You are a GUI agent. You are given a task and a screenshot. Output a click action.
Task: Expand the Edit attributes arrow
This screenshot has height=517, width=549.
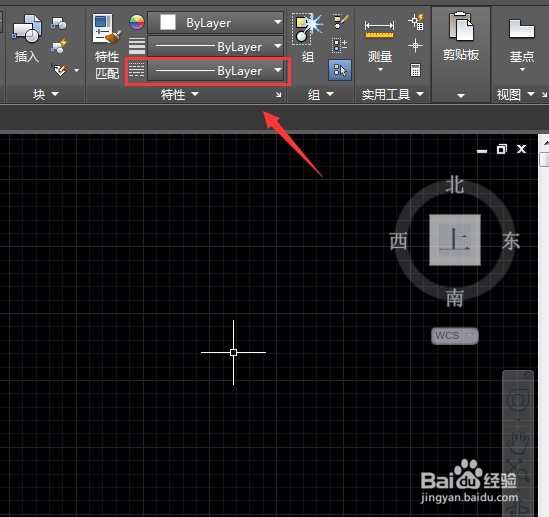point(76,70)
